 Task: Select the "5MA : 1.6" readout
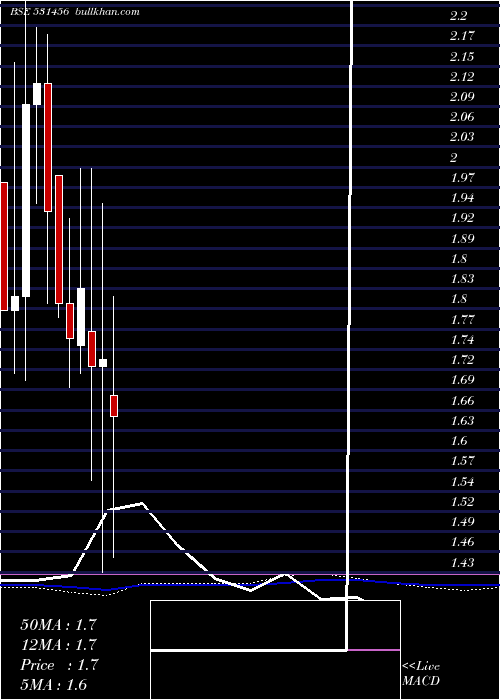pyautogui.click(x=54, y=685)
